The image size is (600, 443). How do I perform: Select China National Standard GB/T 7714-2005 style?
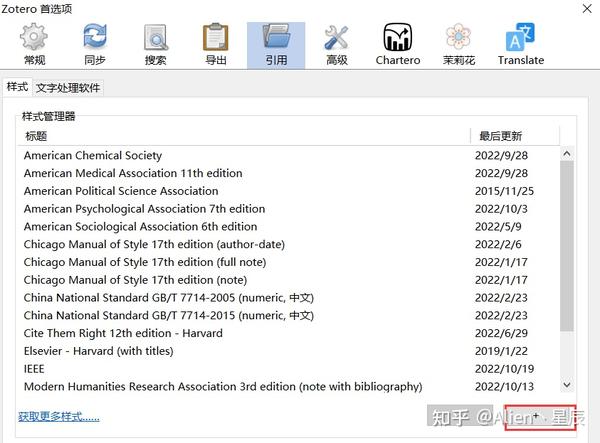point(288,298)
